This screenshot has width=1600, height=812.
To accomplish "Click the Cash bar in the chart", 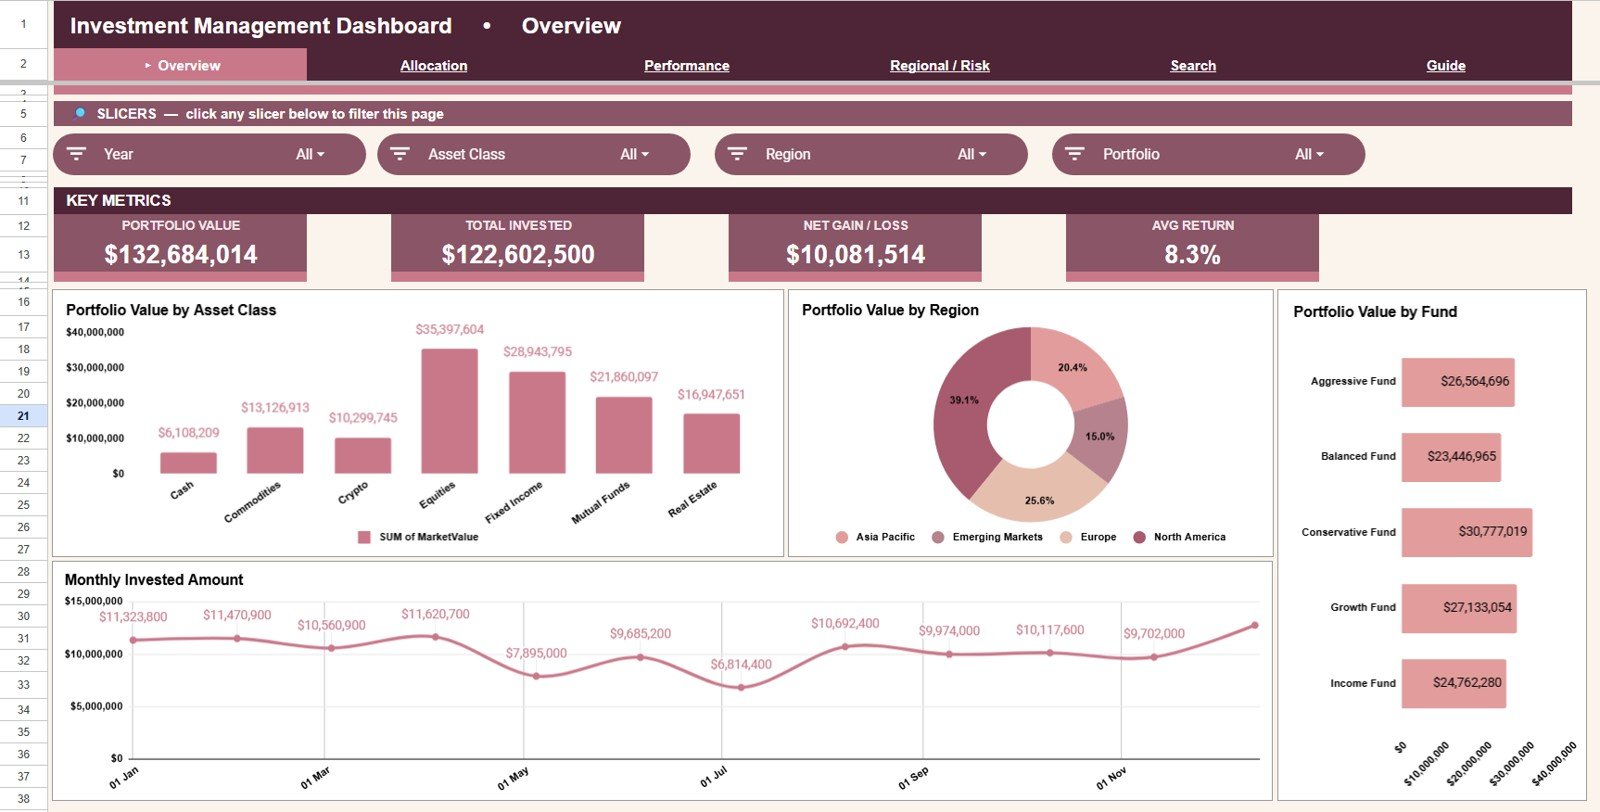I will click(188, 463).
